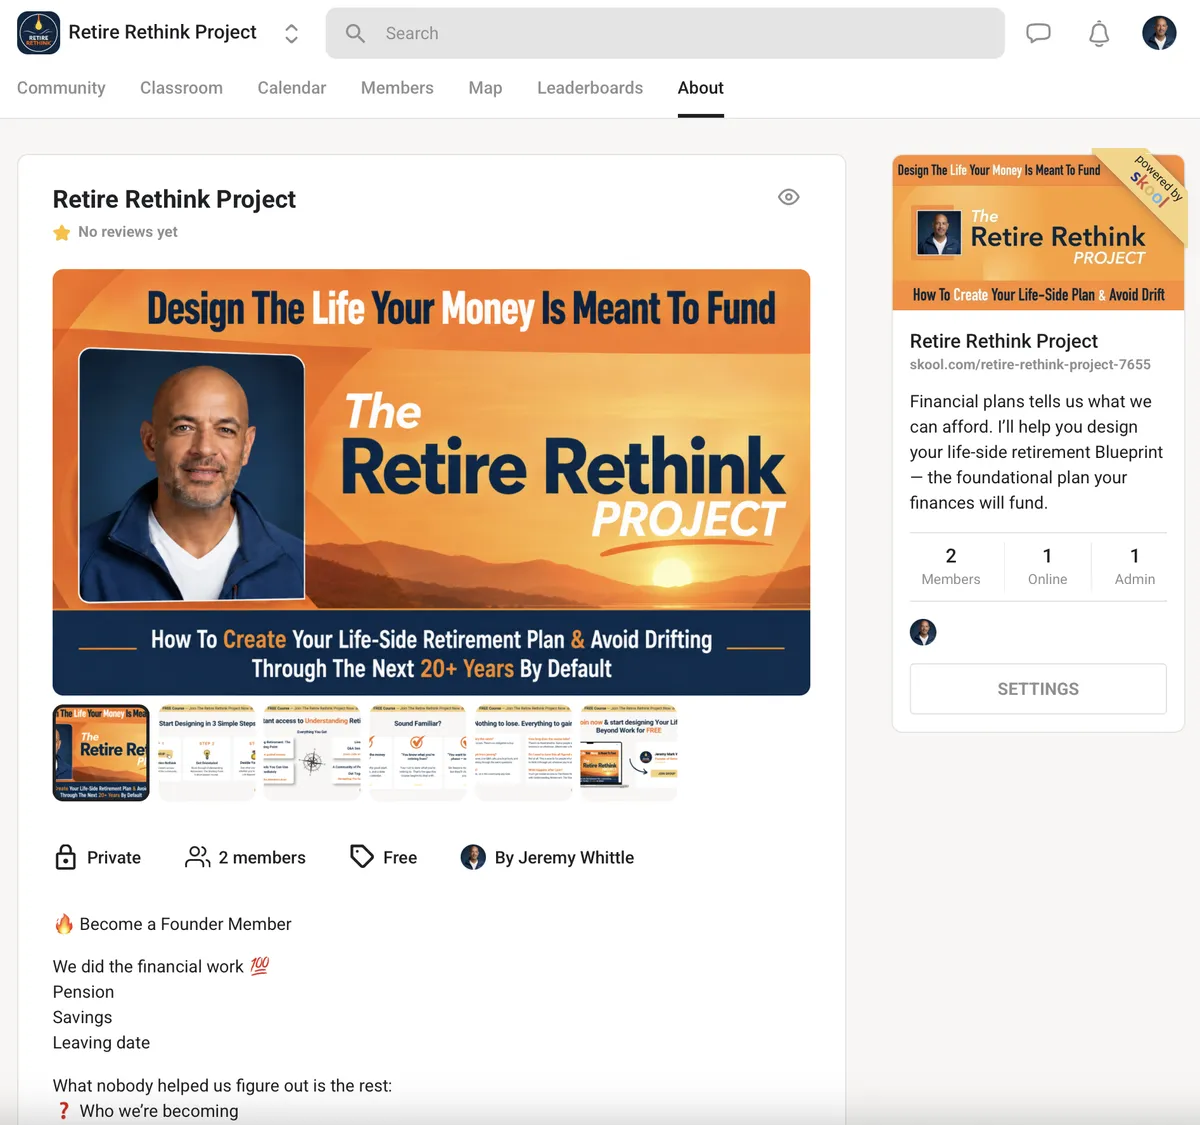Select the first Retire Rethink cover thumbnail
This screenshot has width=1200, height=1125.
101,753
